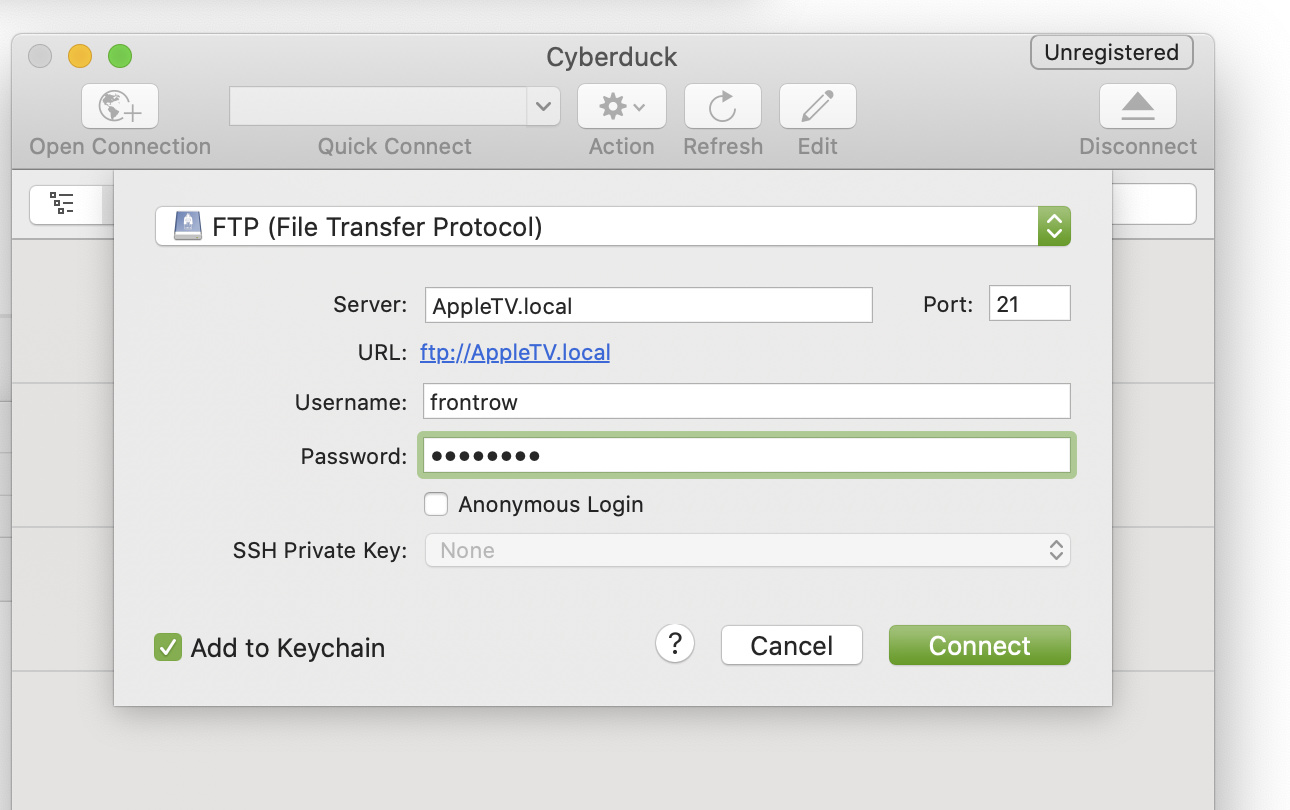
Task: Expand the FTP protocol dropdown
Action: pos(1054,226)
